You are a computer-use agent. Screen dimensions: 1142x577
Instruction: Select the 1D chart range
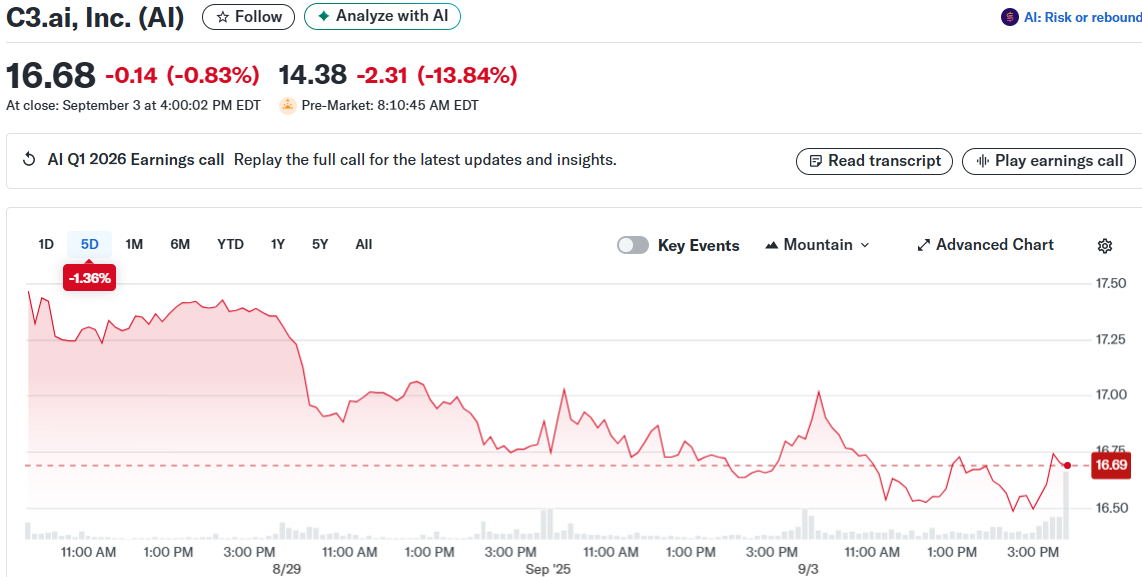coord(46,245)
